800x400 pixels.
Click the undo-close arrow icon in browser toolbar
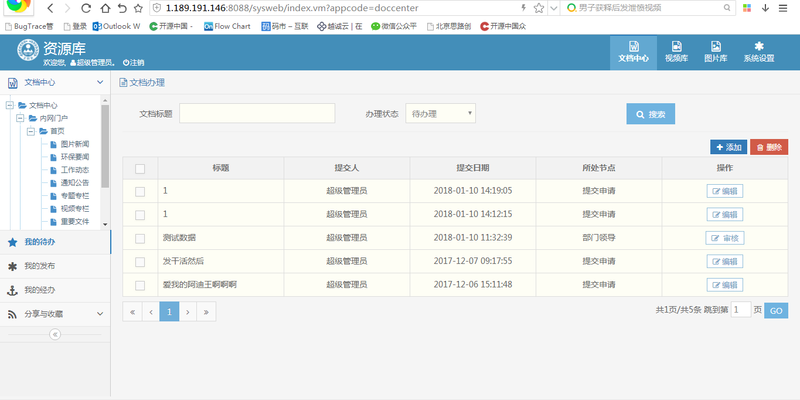tap(121, 8)
